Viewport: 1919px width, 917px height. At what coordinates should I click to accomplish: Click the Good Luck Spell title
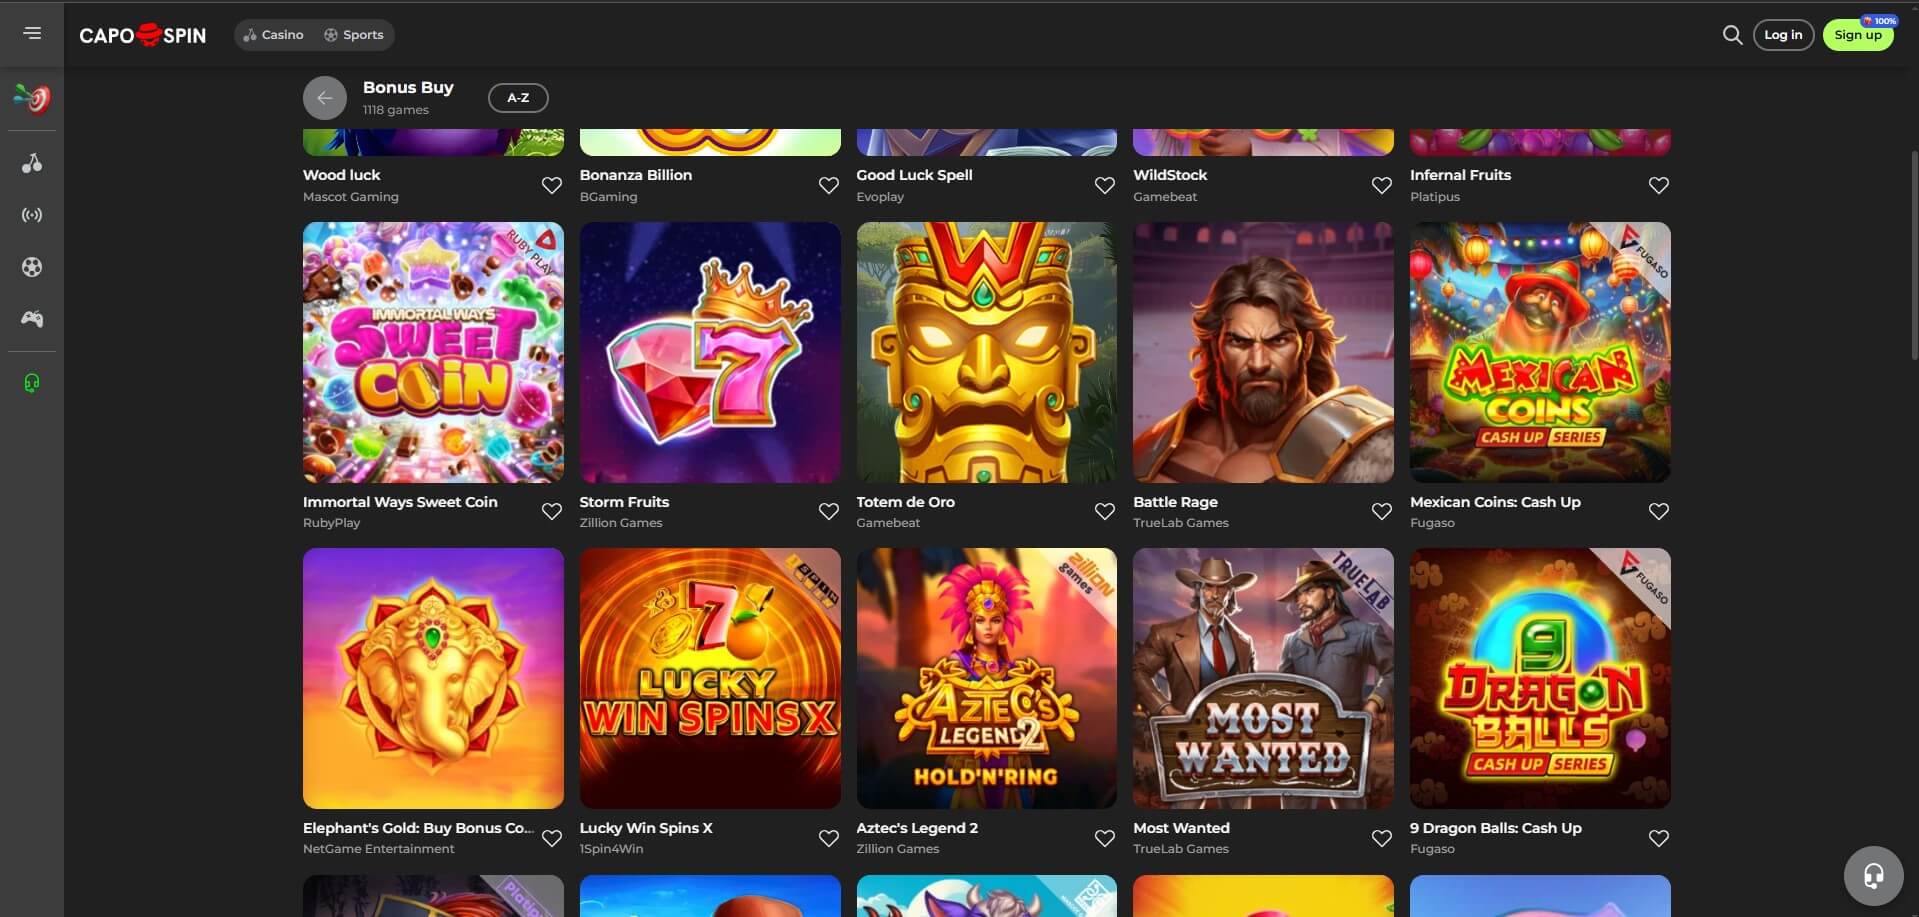pos(914,175)
